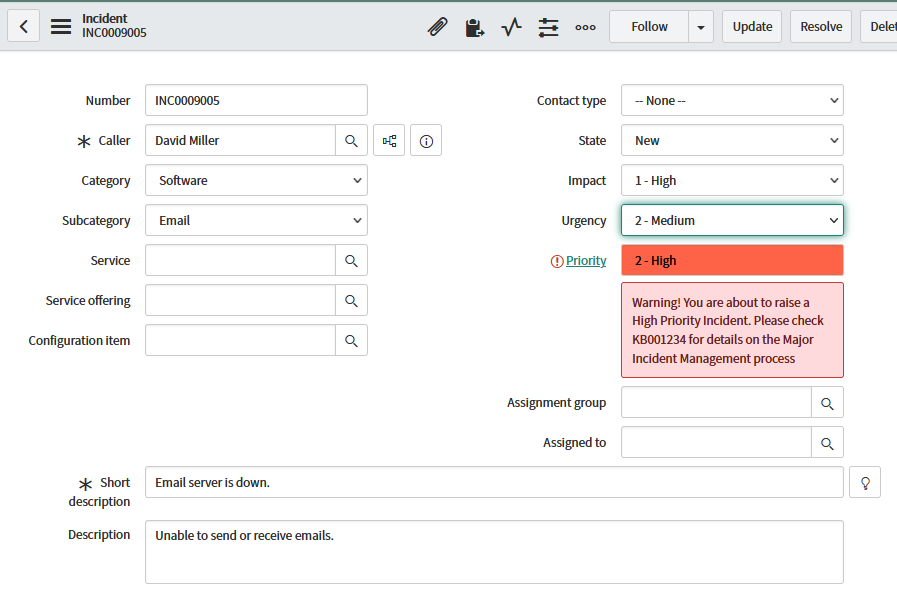Viewport: 897px width, 606px height.
Task: Click the Follow button
Action: 649,27
